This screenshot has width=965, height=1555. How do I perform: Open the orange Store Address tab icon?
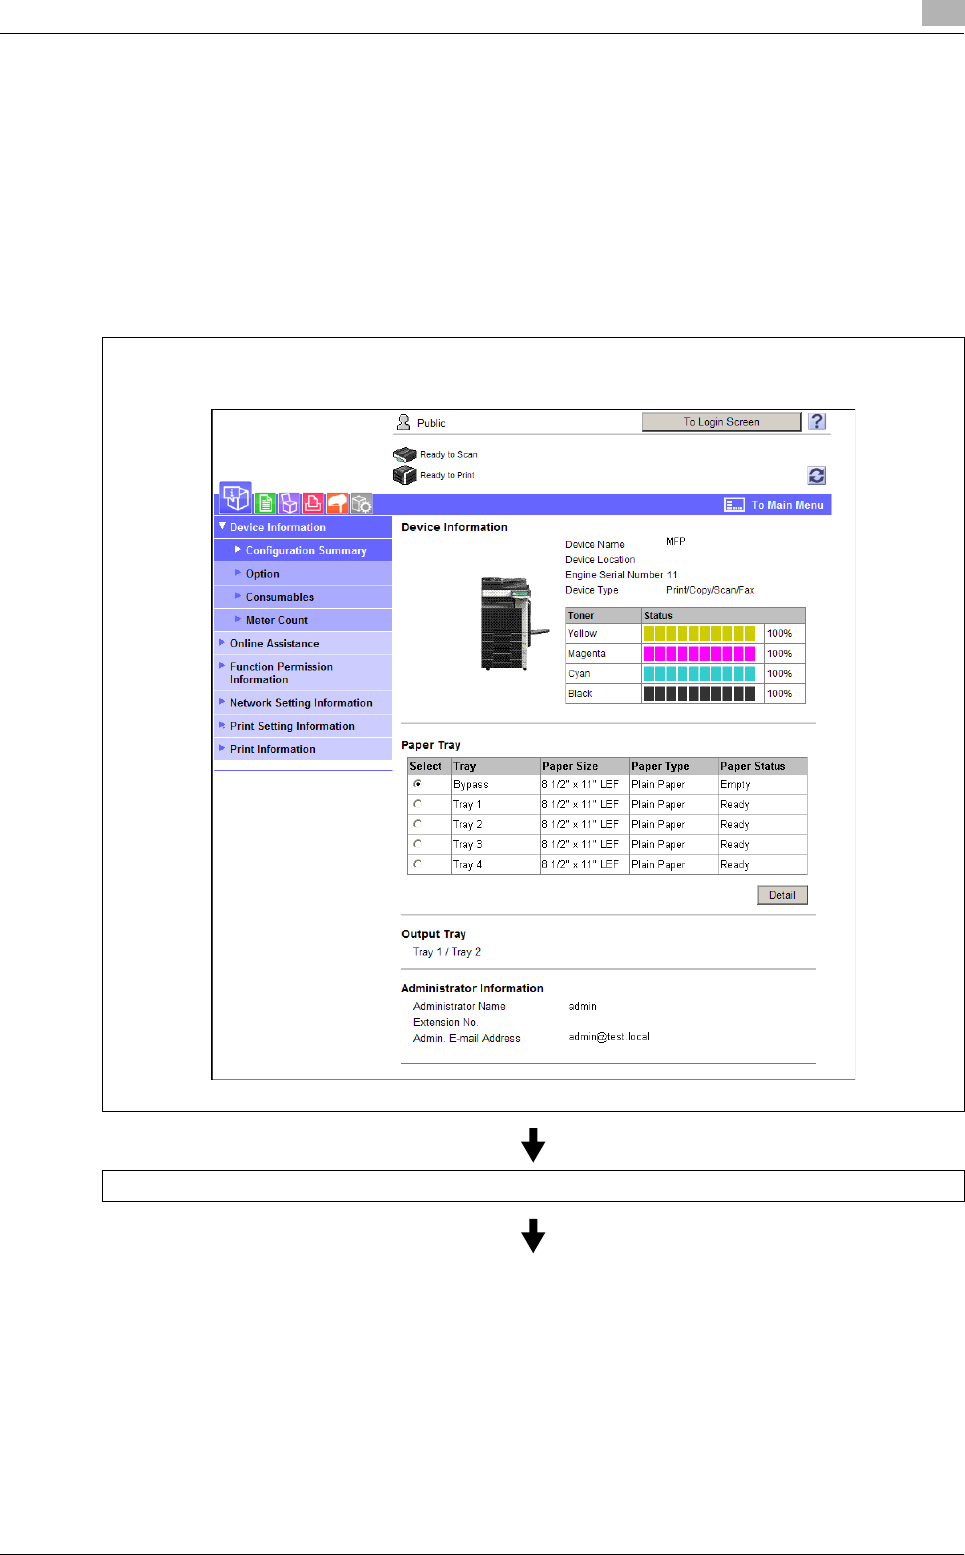tap(337, 503)
